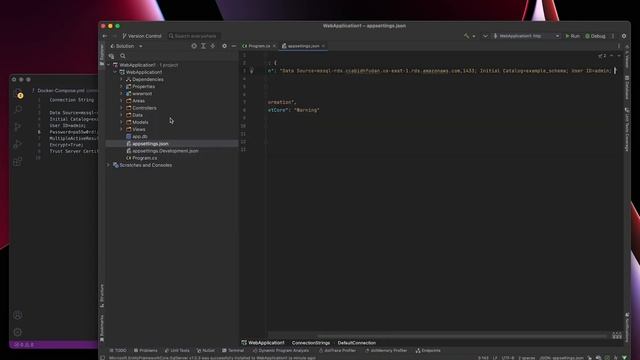This screenshot has width=640, height=360.
Task: Open the Version Control menu
Action: [142, 36]
